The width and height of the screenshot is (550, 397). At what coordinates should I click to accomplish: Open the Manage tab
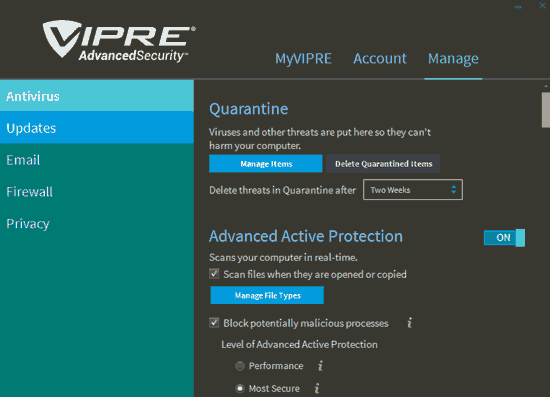(453, 59)
